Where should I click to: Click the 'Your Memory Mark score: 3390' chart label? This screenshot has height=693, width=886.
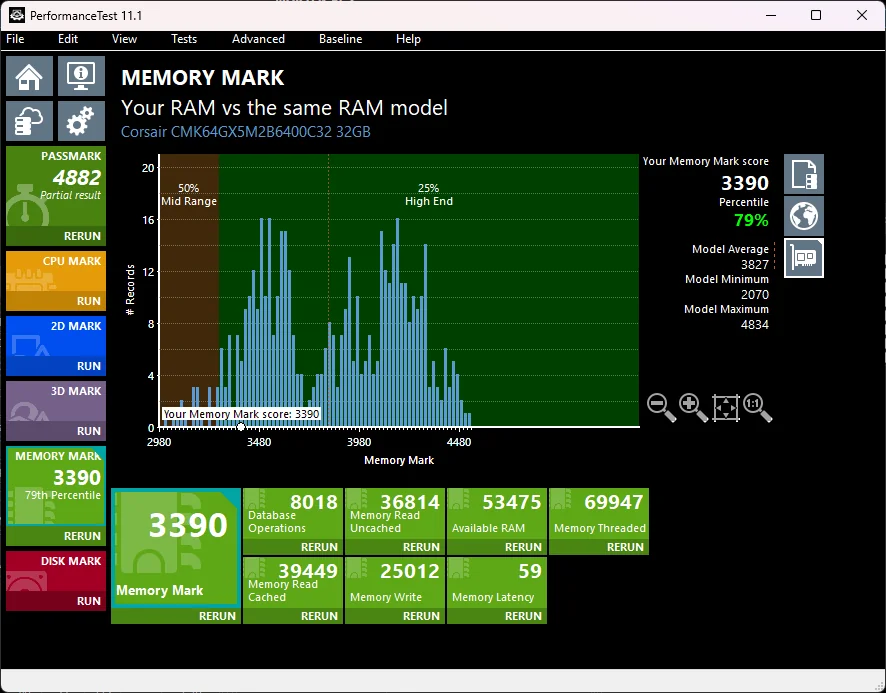[x=241, y=414]
